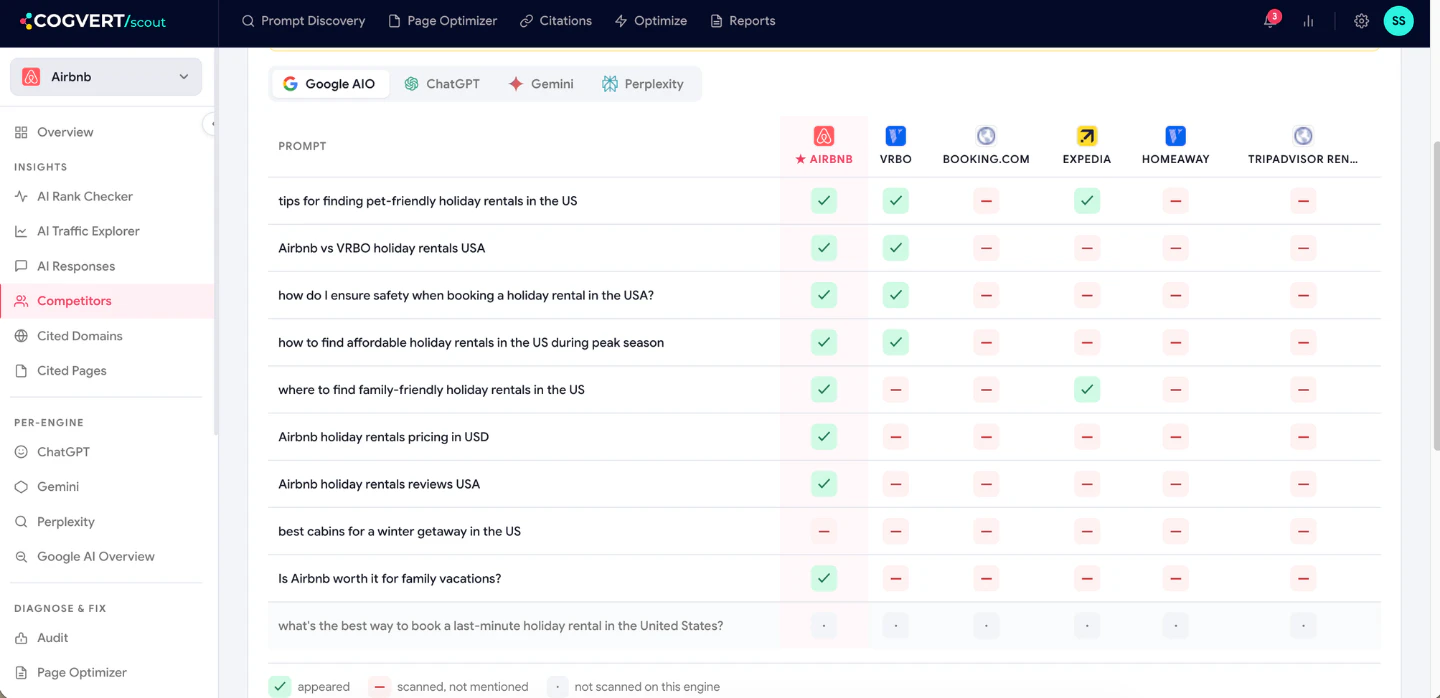Open Page Optimizer in top navigation

(x=442, y=21)
